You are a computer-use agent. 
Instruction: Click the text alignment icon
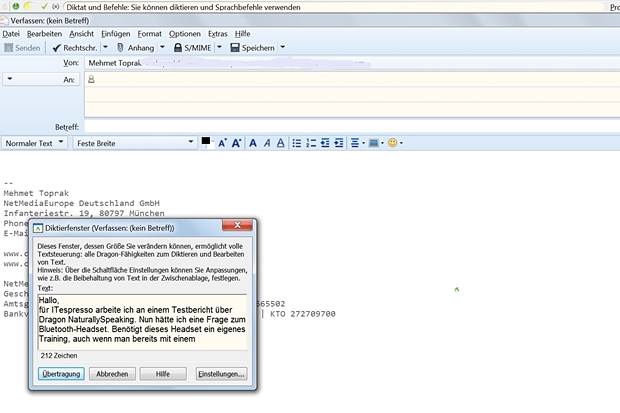(x=355, y=143)
